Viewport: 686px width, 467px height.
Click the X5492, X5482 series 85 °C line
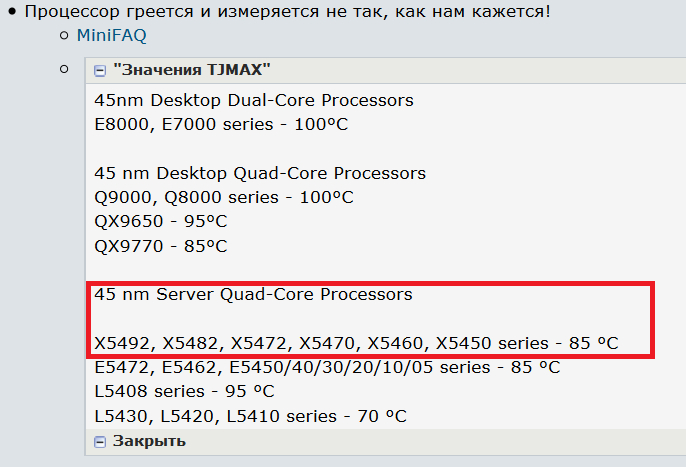pos(357,343)
